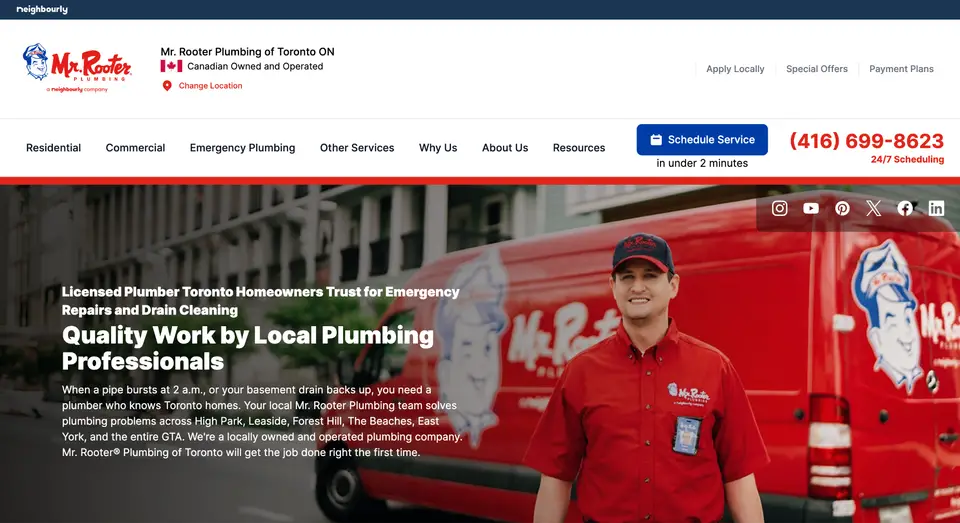960x523 pixels.
Task: Open the X (Twitter) social icon
Action: (x=874, y=208)
